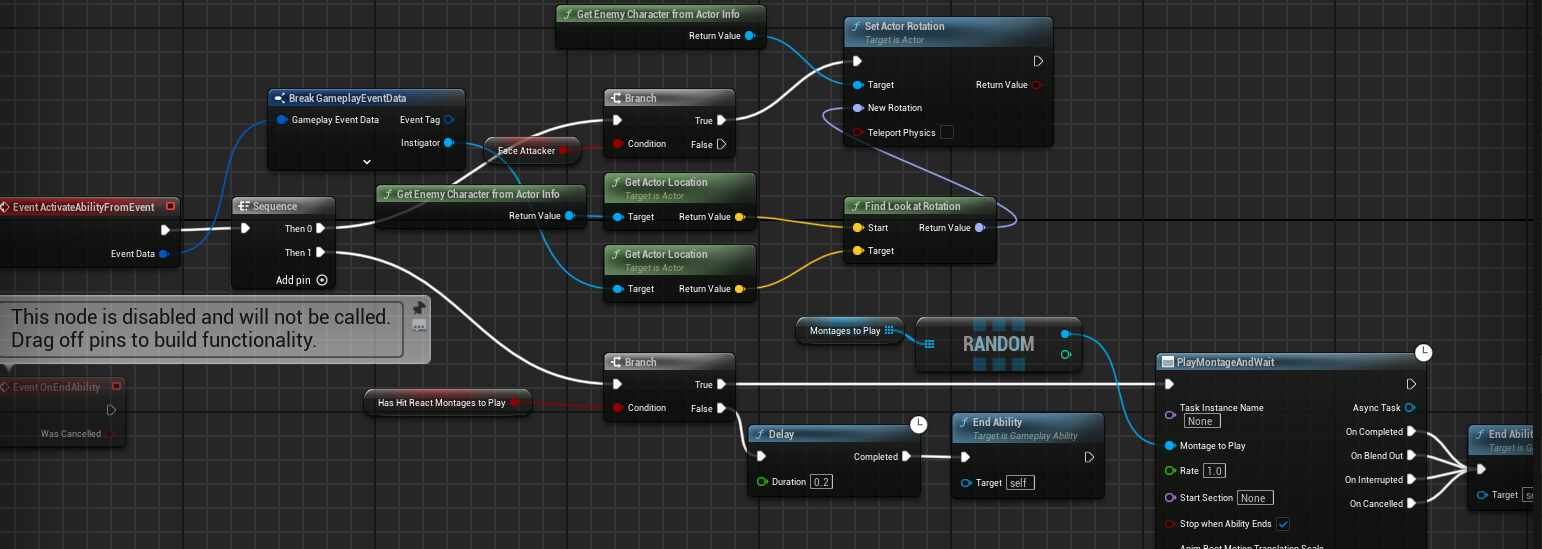The height and width of the screenshot is (549, 1542).
Task: Click the Async Task output pin
Action: 1410,408
